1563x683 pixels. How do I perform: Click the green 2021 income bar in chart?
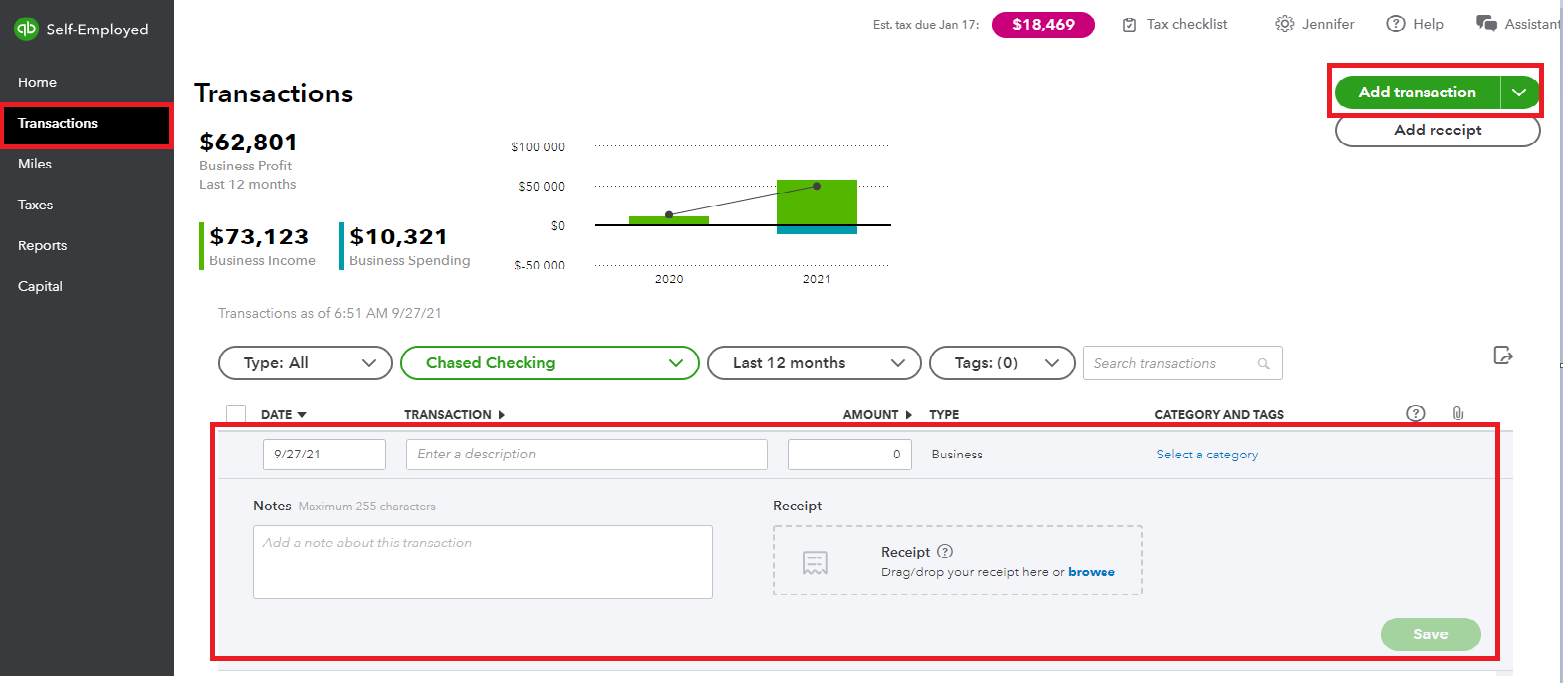click(x=817, y=202)
